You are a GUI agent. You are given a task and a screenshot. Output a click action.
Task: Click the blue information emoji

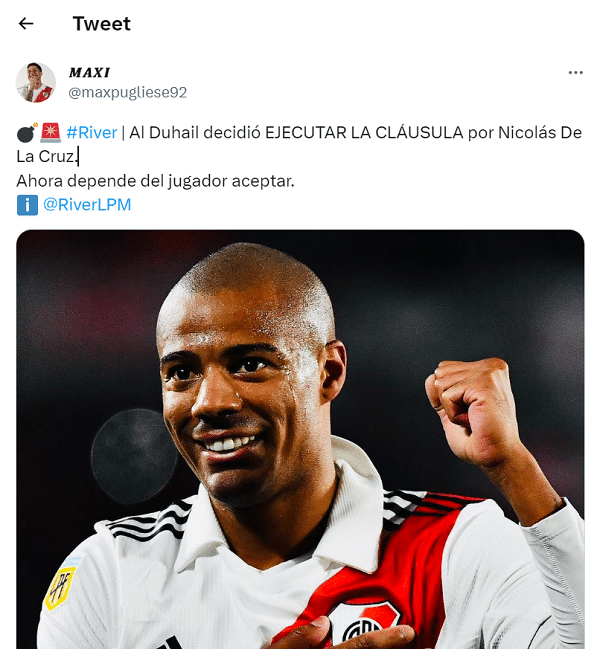pyautogui.click(x=27, y=205)
